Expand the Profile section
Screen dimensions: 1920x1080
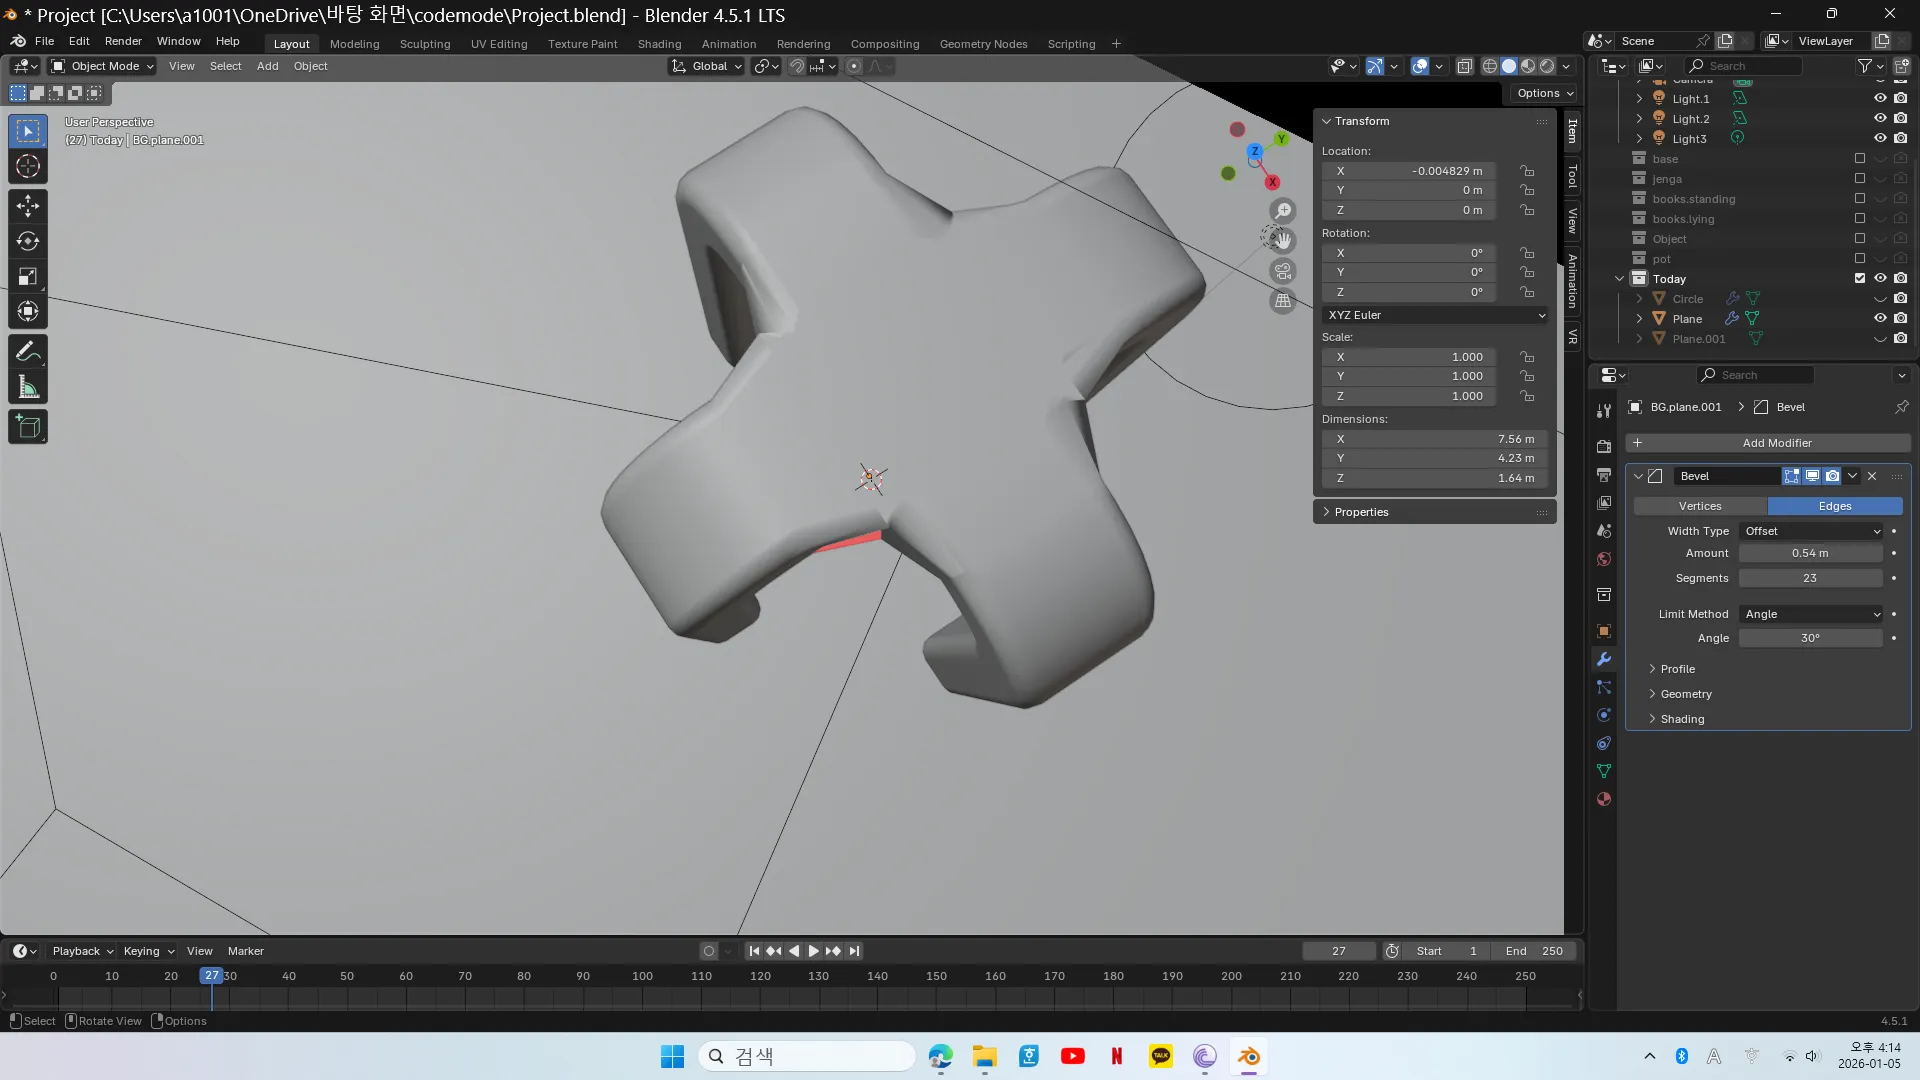(1677, 669)
